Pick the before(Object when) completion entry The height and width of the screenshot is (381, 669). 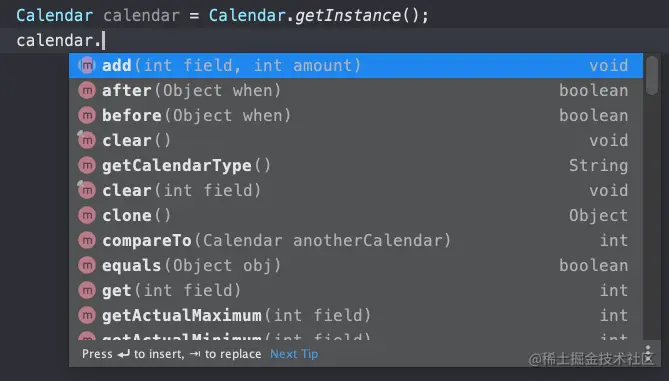coord(356,116)
